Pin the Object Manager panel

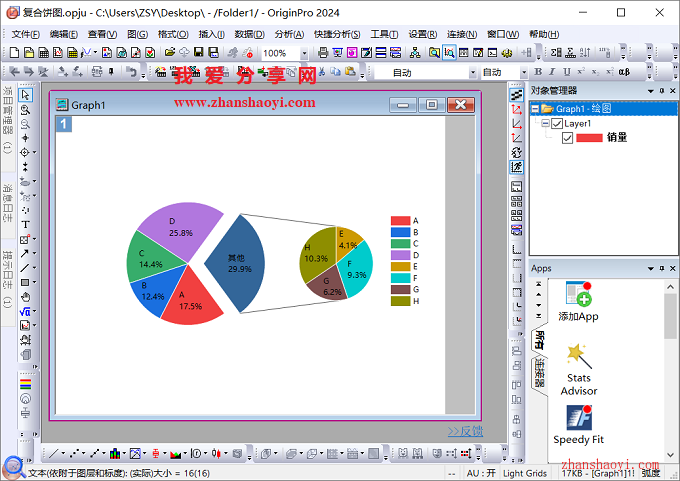[x=662, y=91]
